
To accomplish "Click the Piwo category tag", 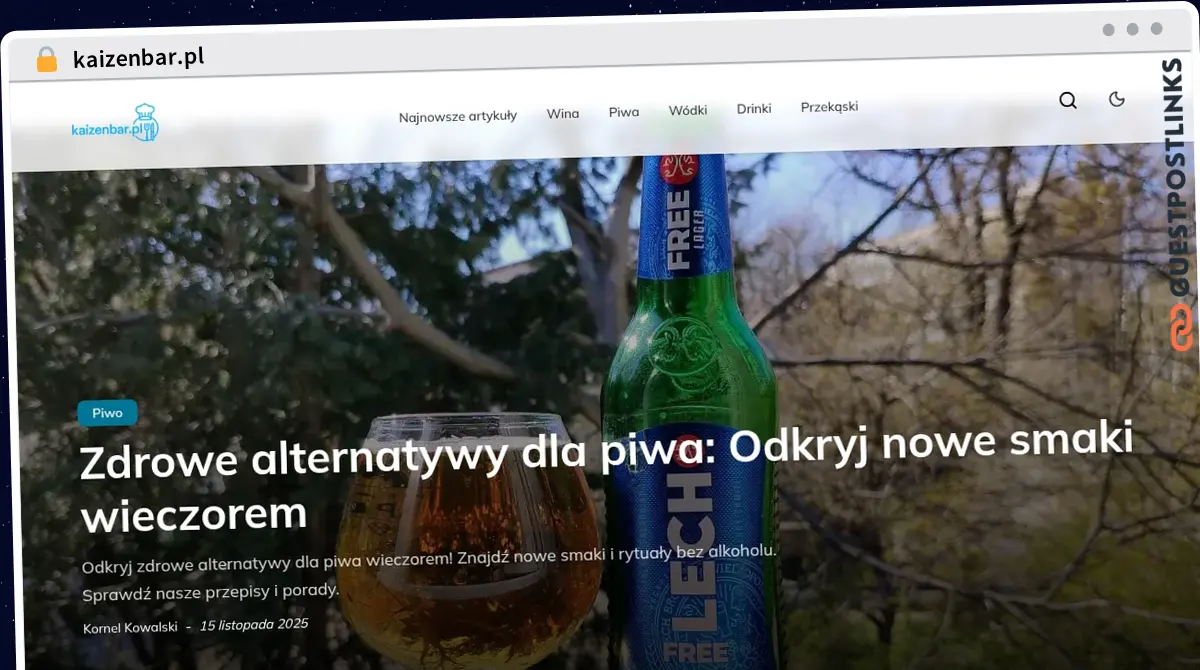I will click(107, 413).
